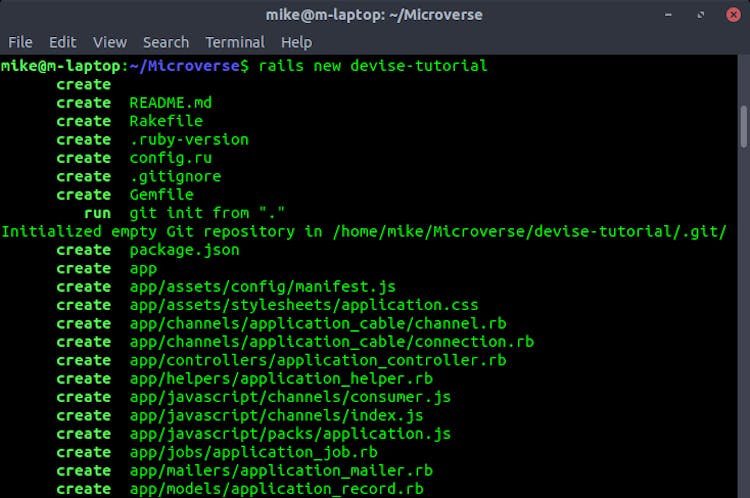Open the View menu
This screenshot has height=498, width=750.
pyautogui.click(x=110, y=42)
